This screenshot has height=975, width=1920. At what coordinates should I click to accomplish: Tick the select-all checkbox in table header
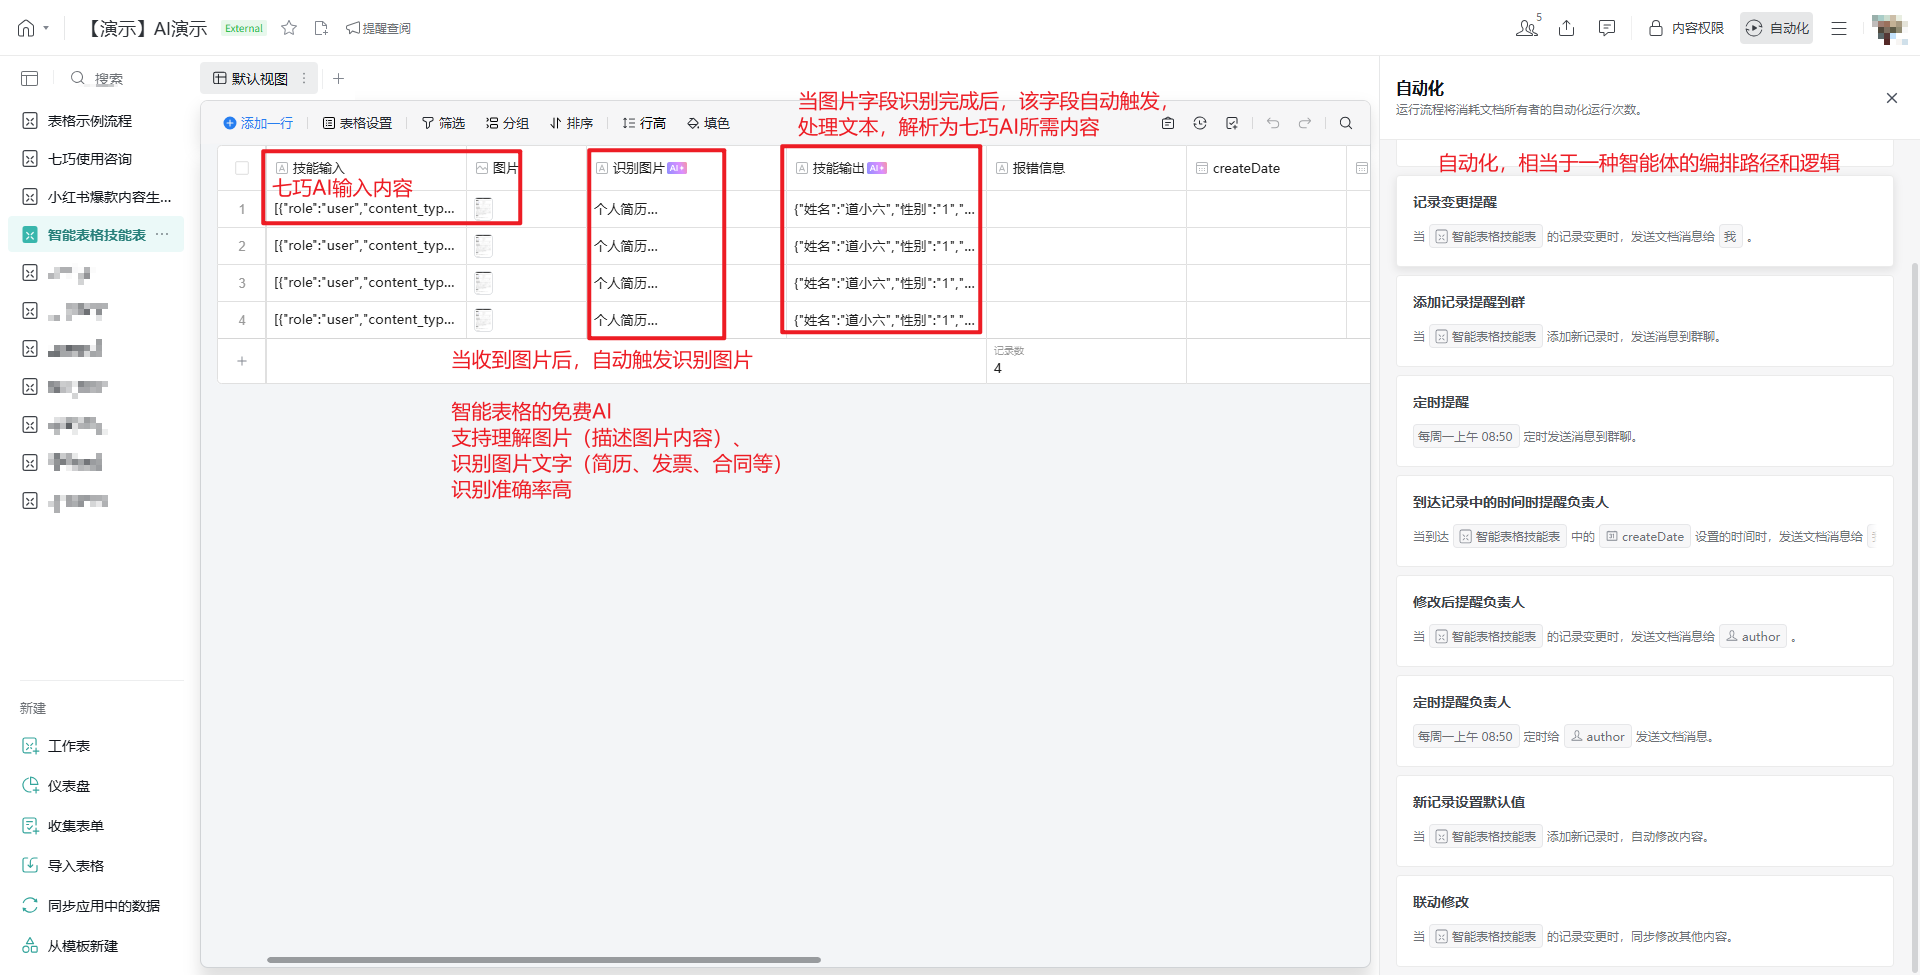coord(242,168)
